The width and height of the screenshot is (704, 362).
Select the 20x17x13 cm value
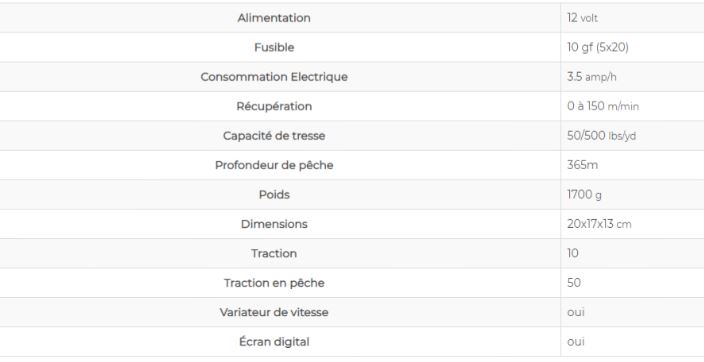[x=599, y=224]
